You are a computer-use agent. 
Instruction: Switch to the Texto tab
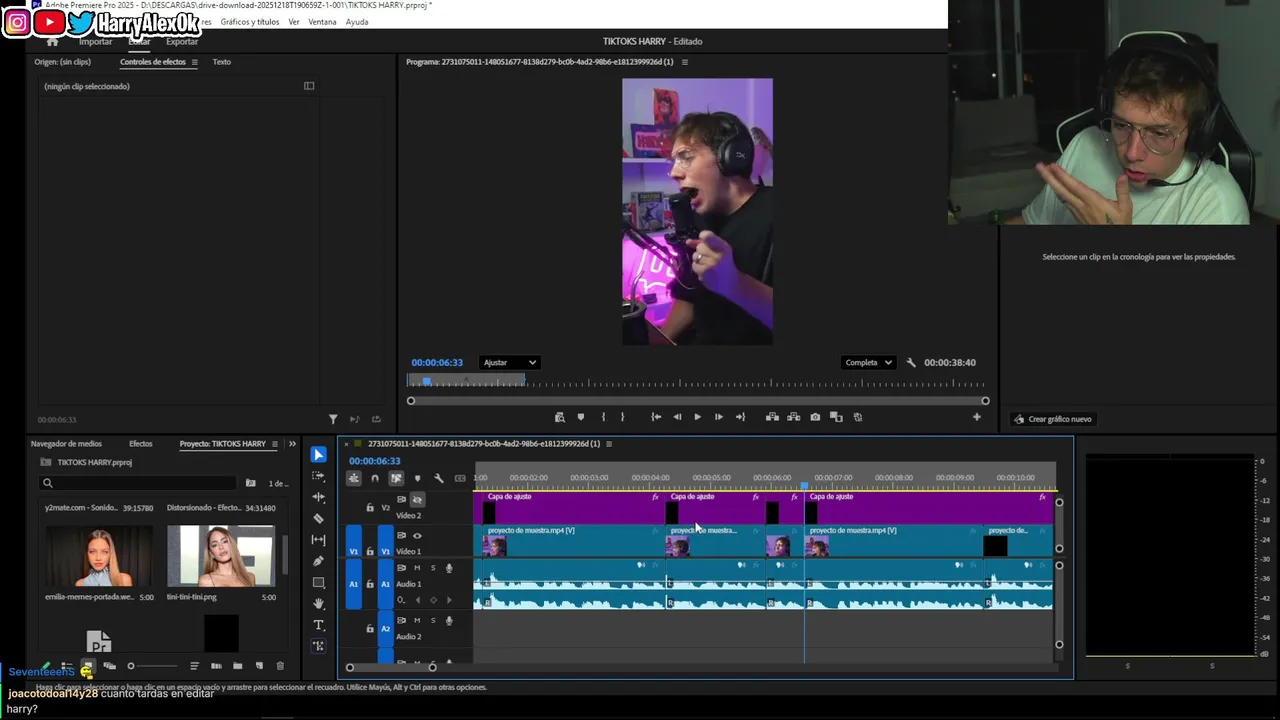[x=221, y=62]
